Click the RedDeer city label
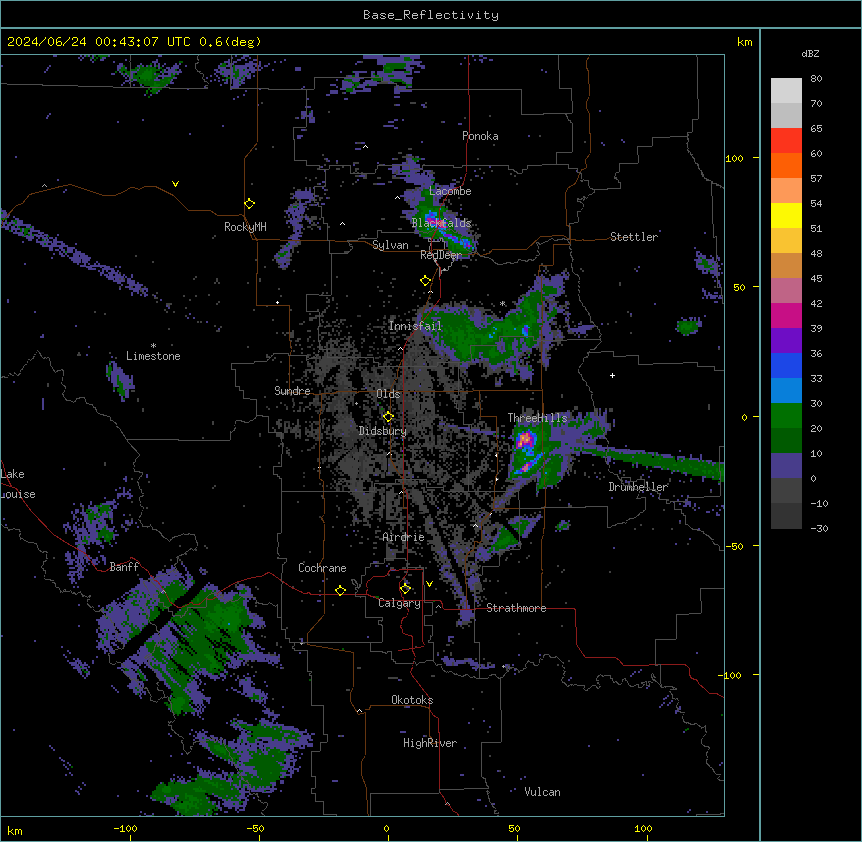 pos(441,255)
